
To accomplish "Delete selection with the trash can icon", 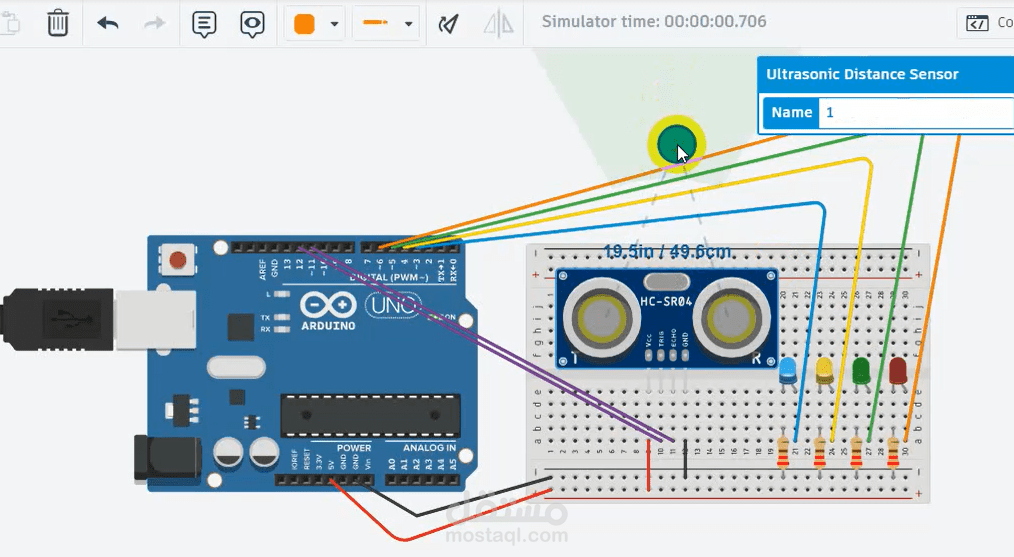I will click(x=58, y=24).
